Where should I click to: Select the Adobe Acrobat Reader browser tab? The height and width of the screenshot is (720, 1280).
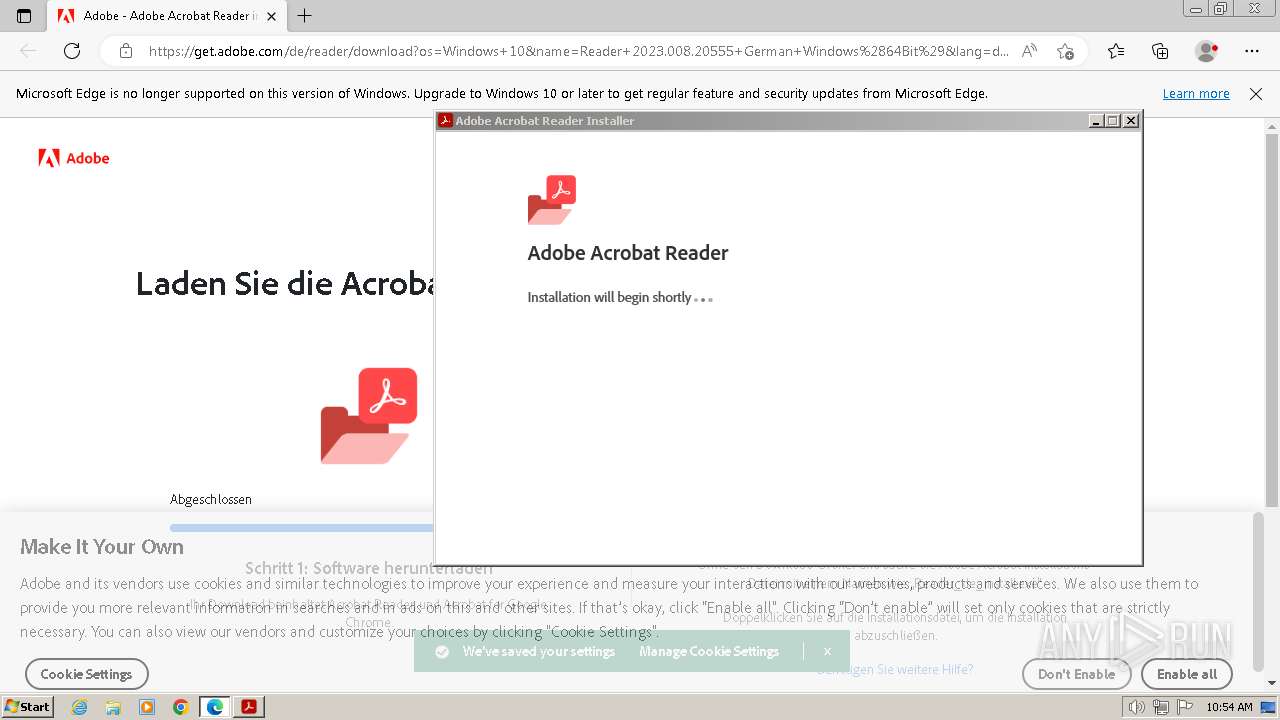click(x=166, y=16)
